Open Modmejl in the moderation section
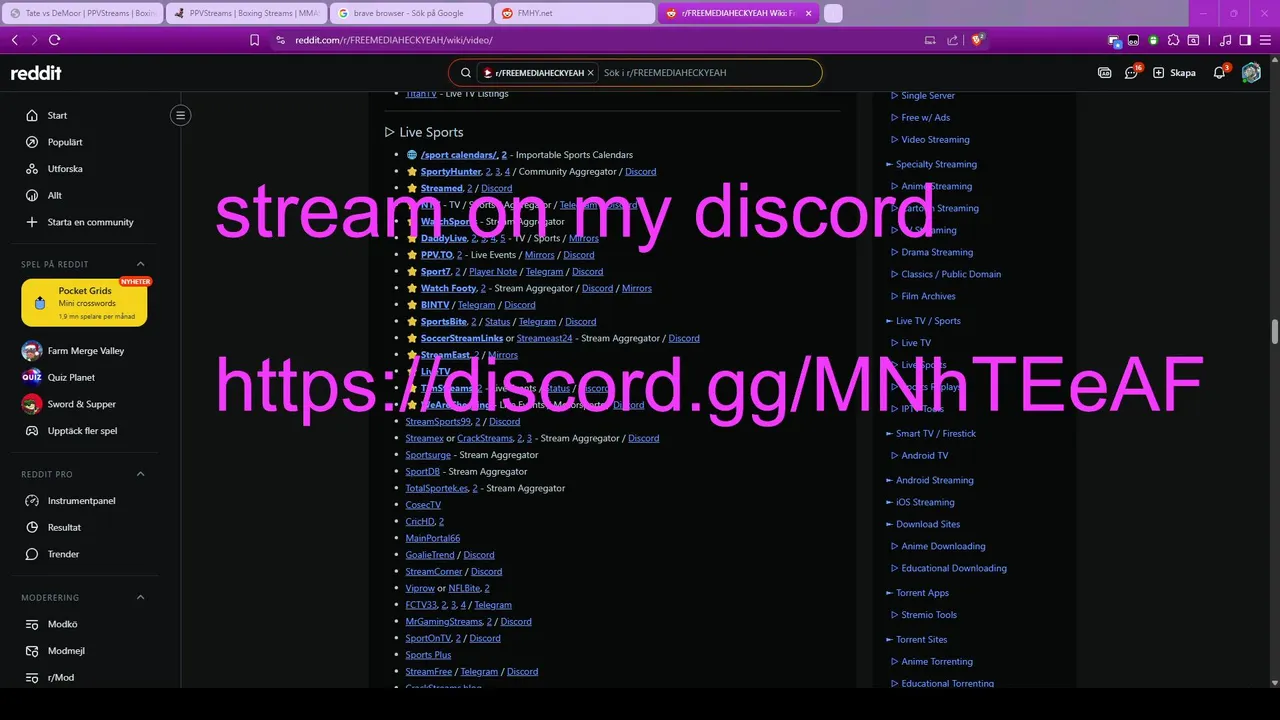Screen dimensions: 1280x720 pyautogui.click(x=66, y=651)
